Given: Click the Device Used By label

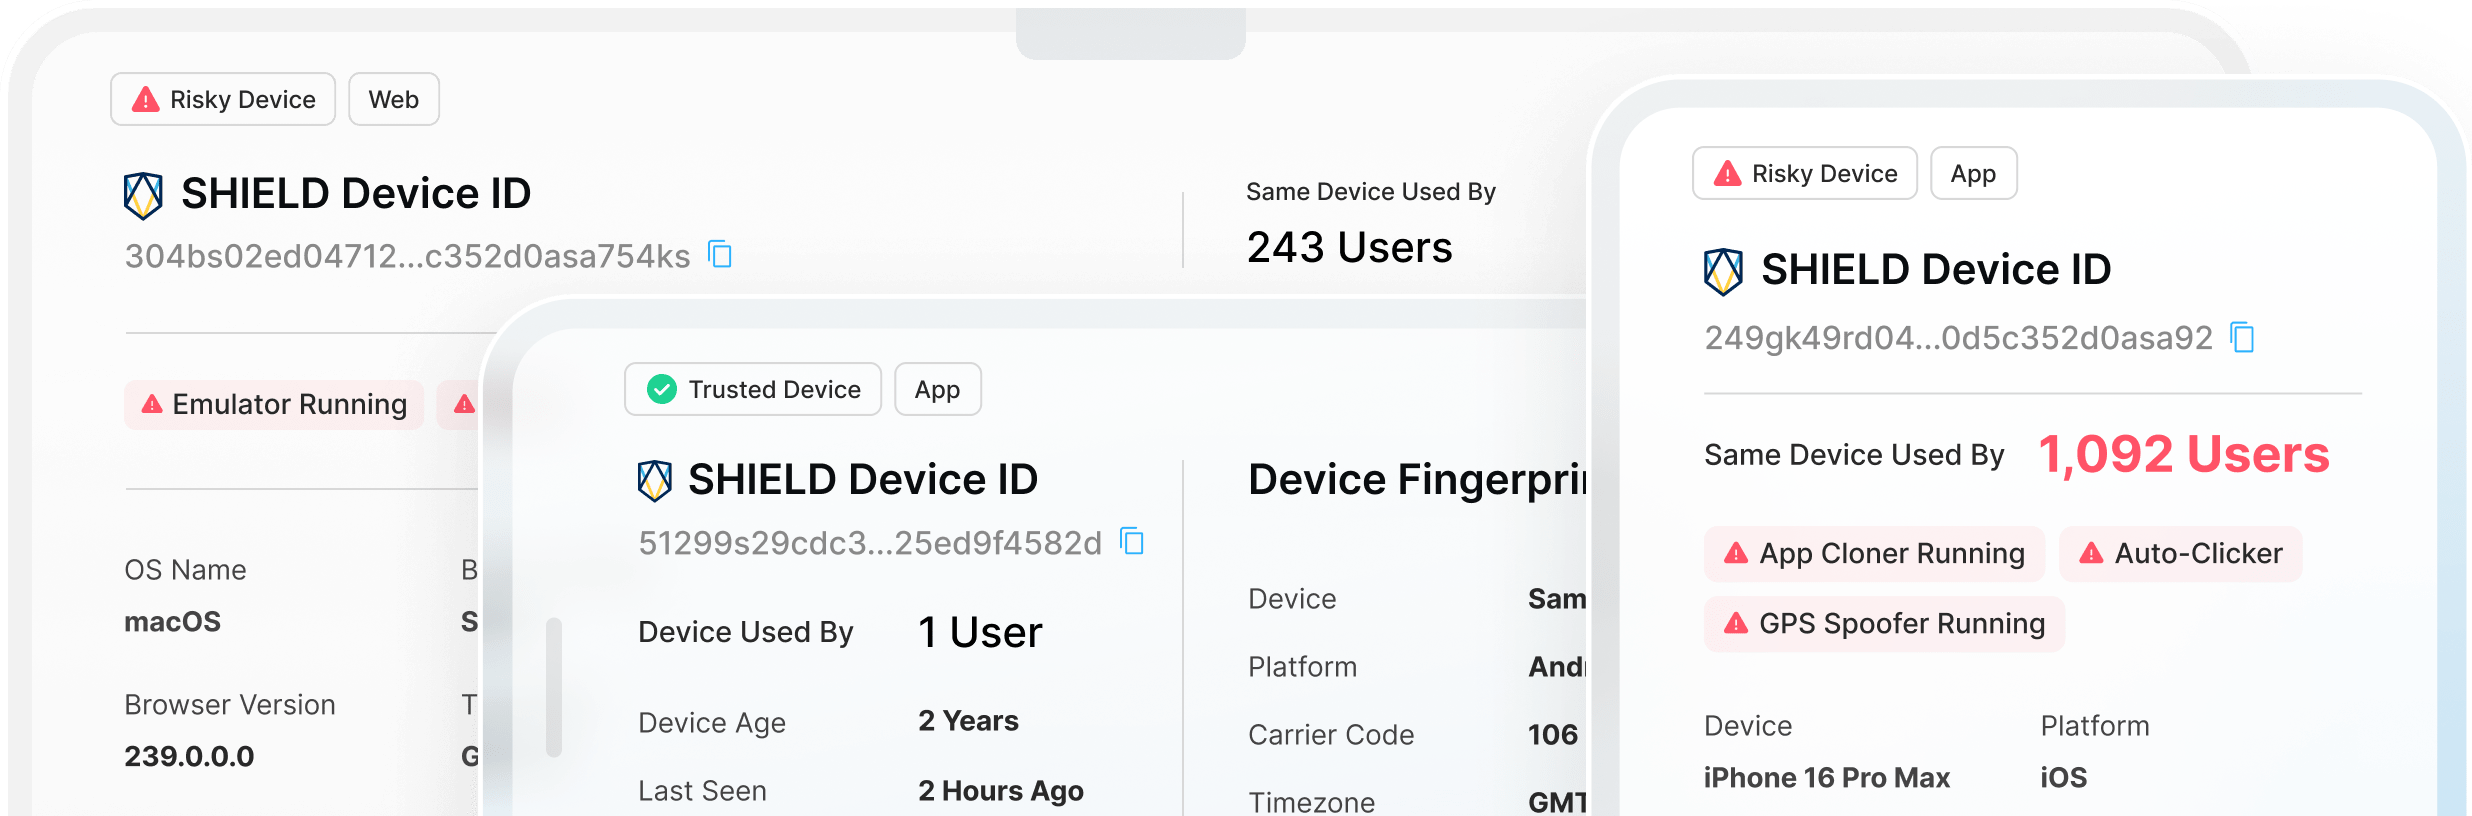Looking at the screenshot, I should click(x=746, y=632).
